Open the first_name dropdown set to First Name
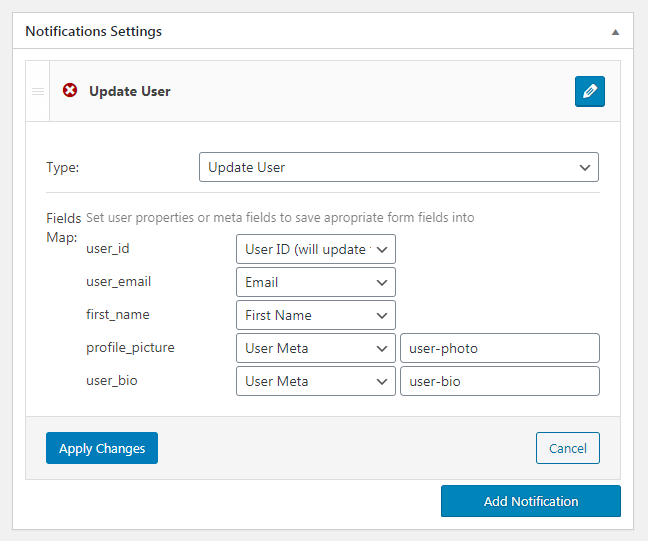This screenshot has width=648, height=541. point(315,315)
